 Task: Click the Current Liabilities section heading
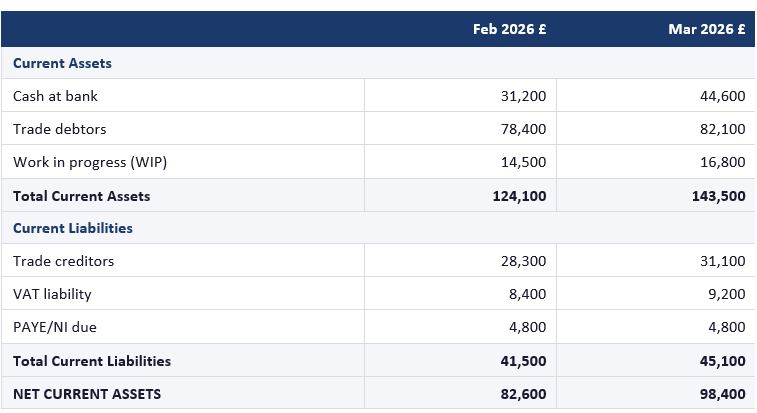click(x=73, y=228)
